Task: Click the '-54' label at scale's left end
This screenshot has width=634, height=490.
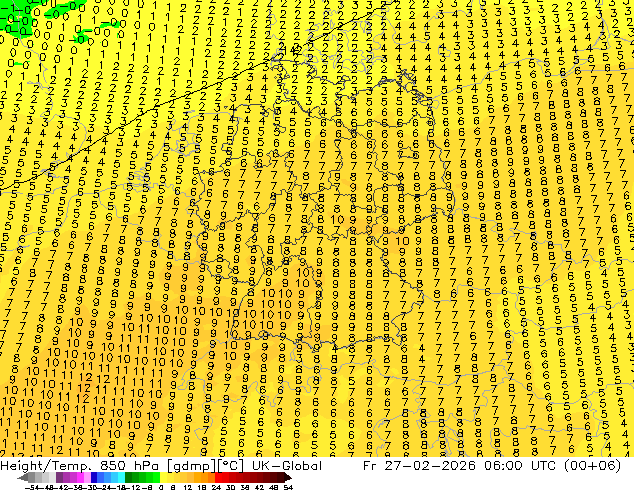Action: point(32,487)
